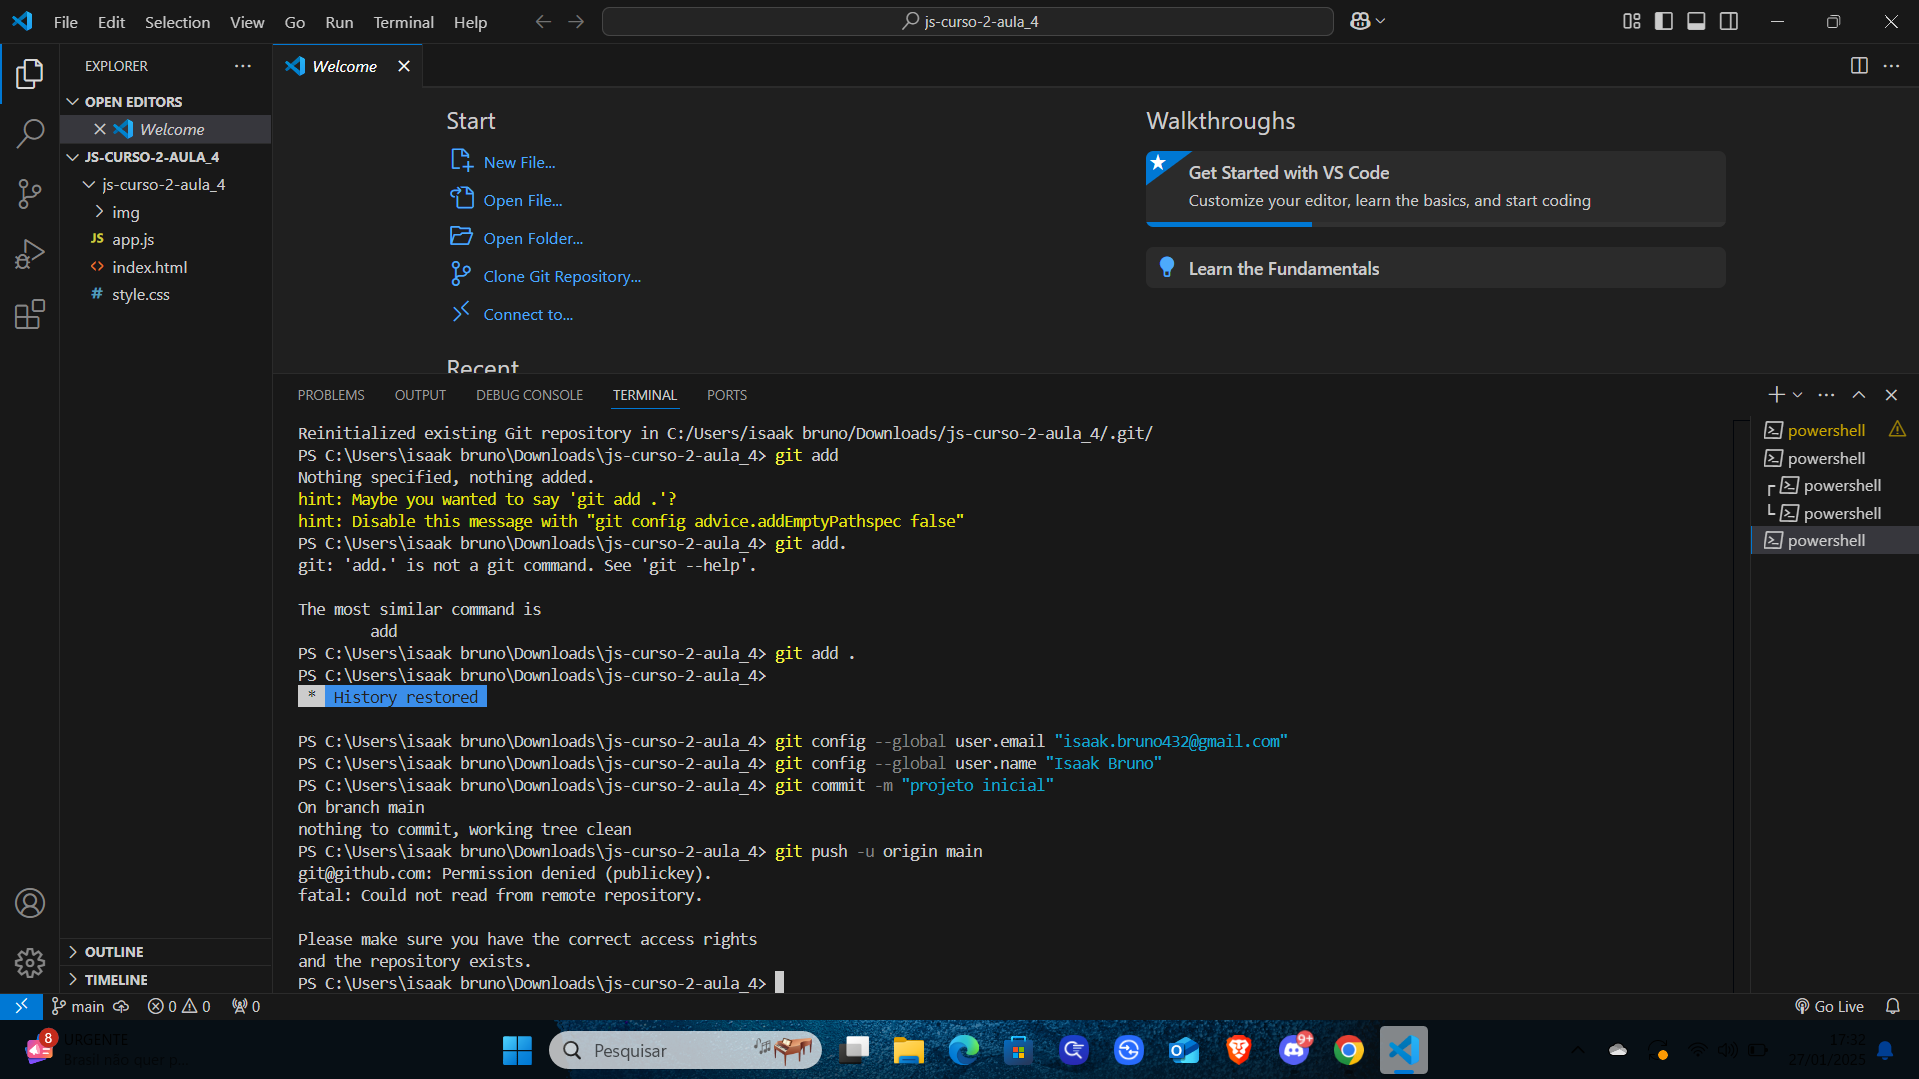Image resolution: width=1919 pixels, height=1079 pixels.
Task: Toggle Primary Side Bar visibility
Action: click(x=1664, y=21)
